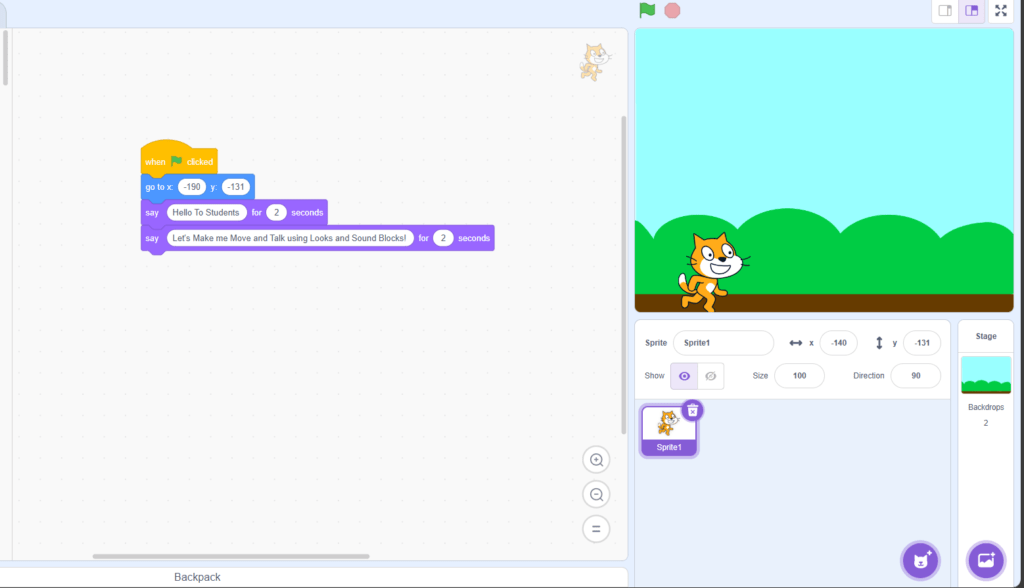Run the project with the green flag
Screen dimensions: 1024x588
coord(646,10)
